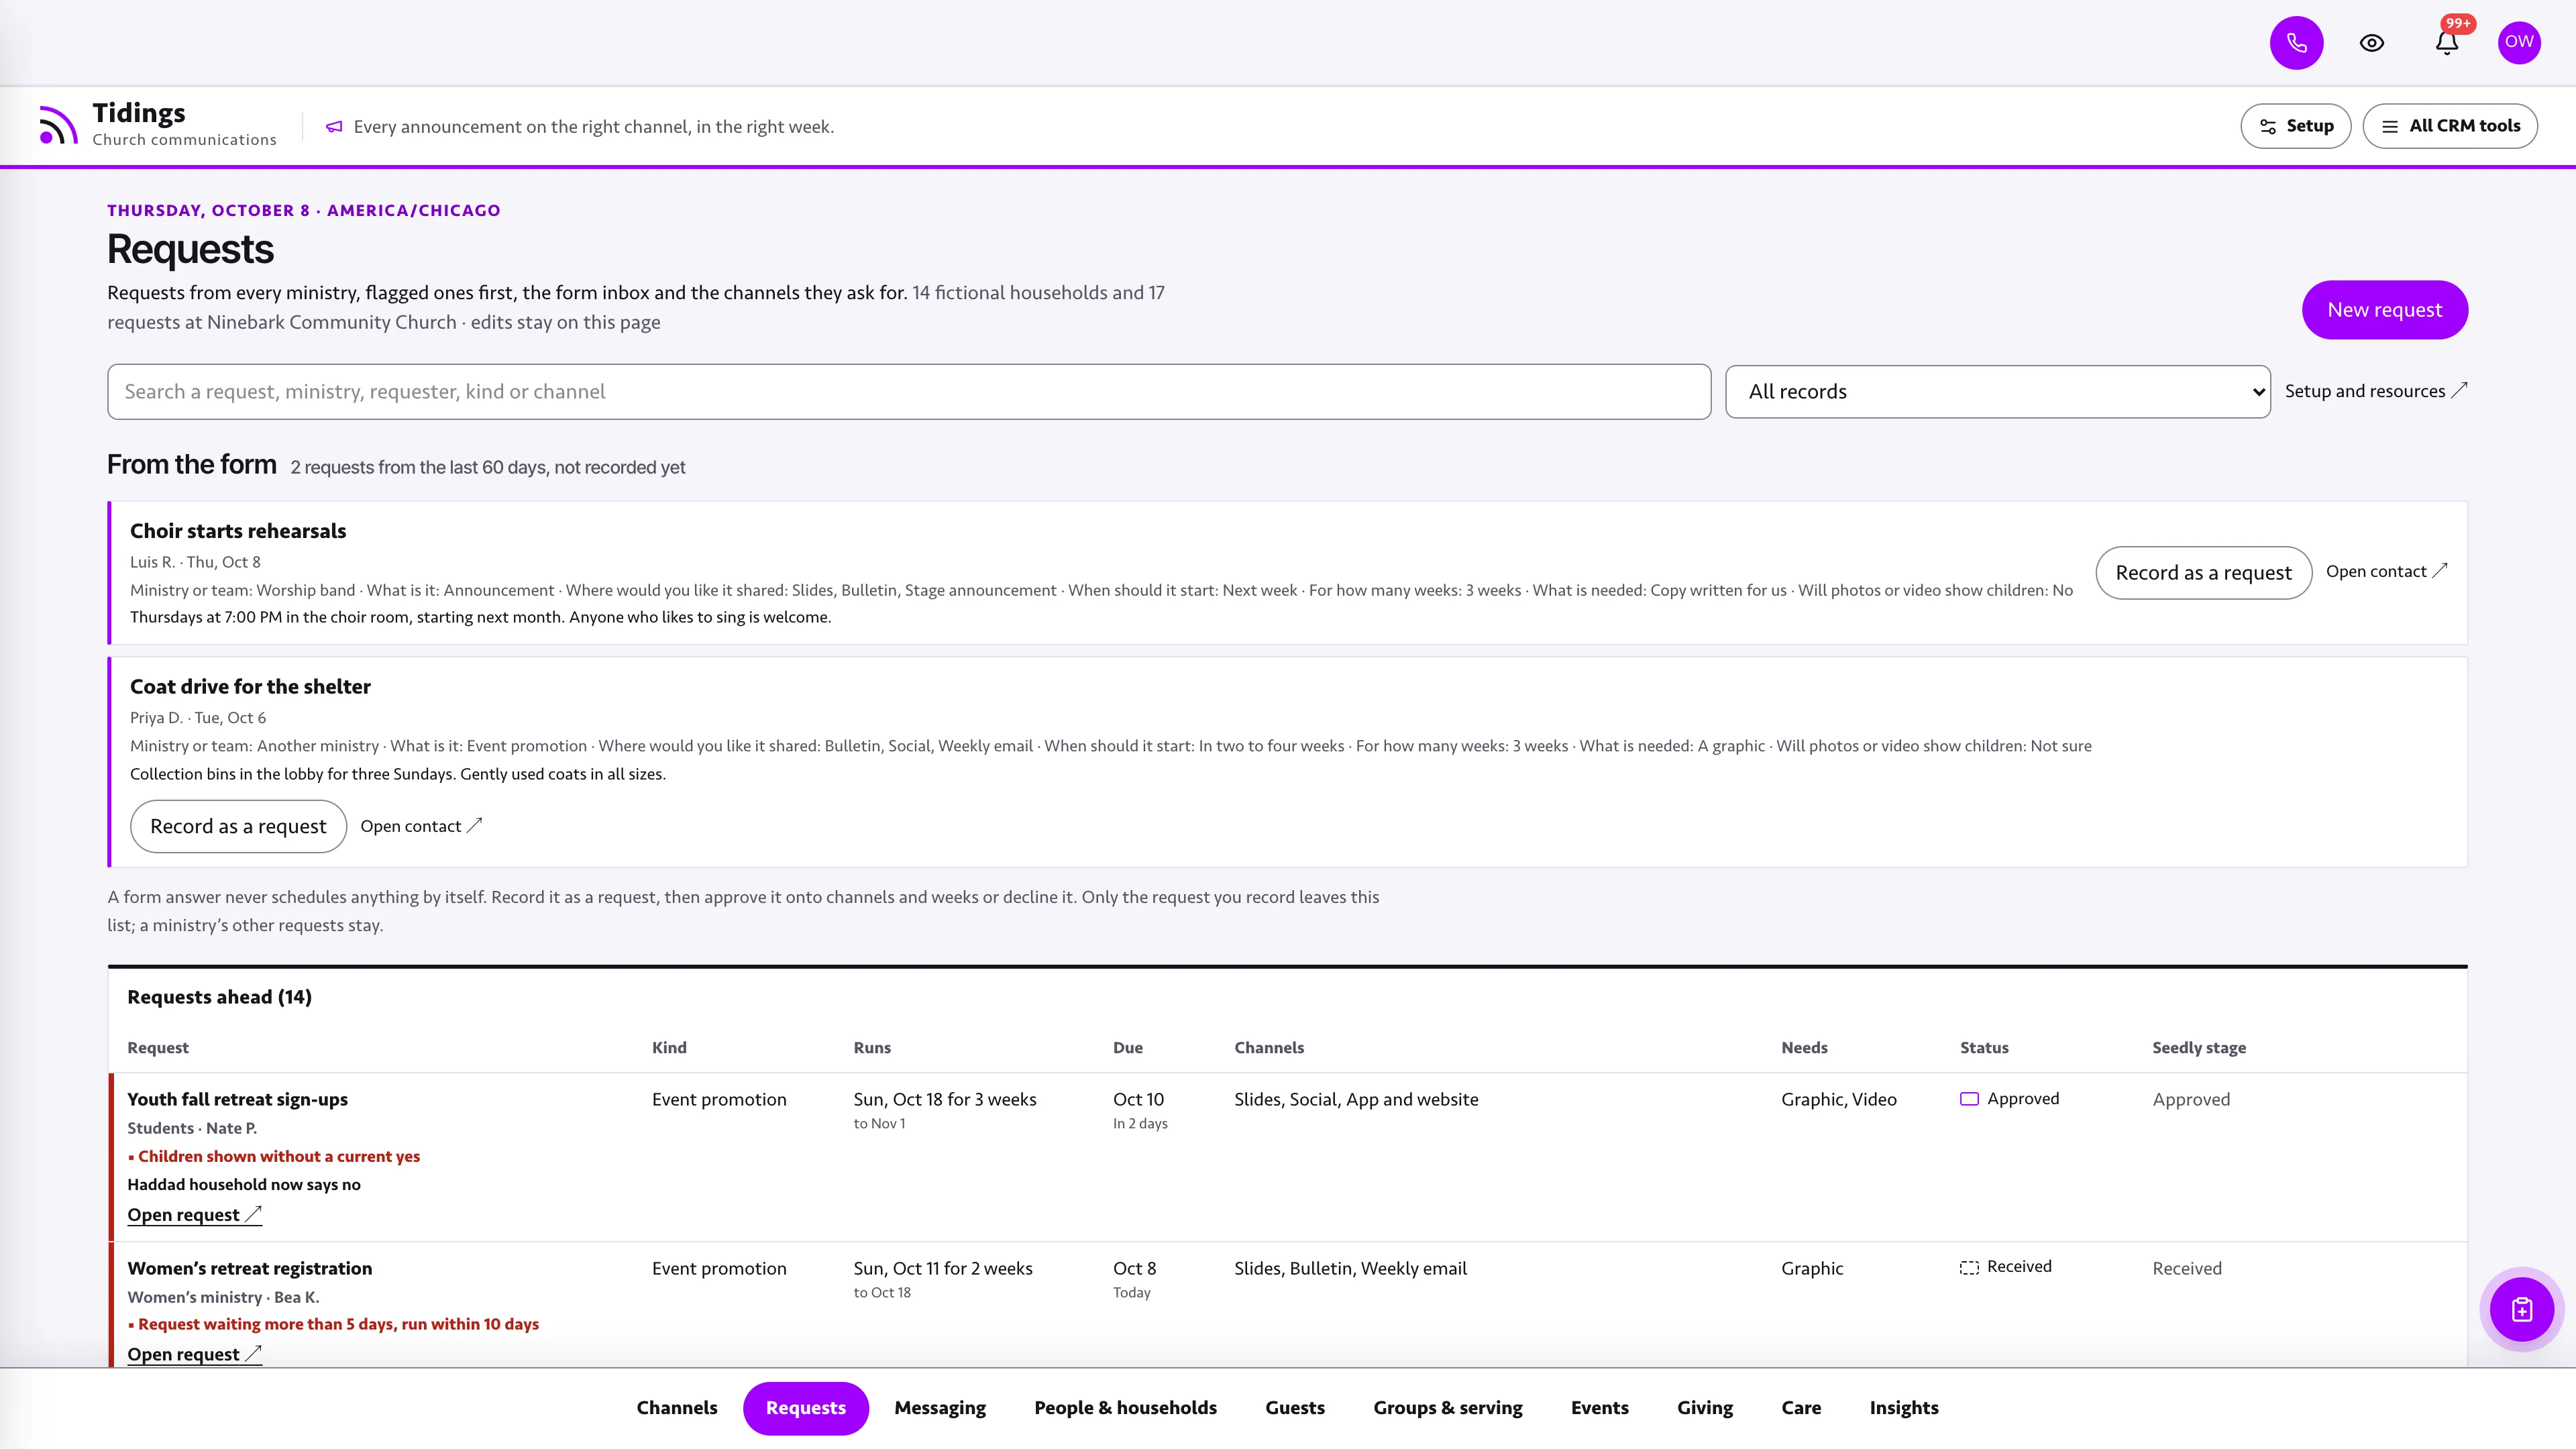The image size is (2576, 1449).
Task: Open Setup
Action: [x=2296, y=126]
